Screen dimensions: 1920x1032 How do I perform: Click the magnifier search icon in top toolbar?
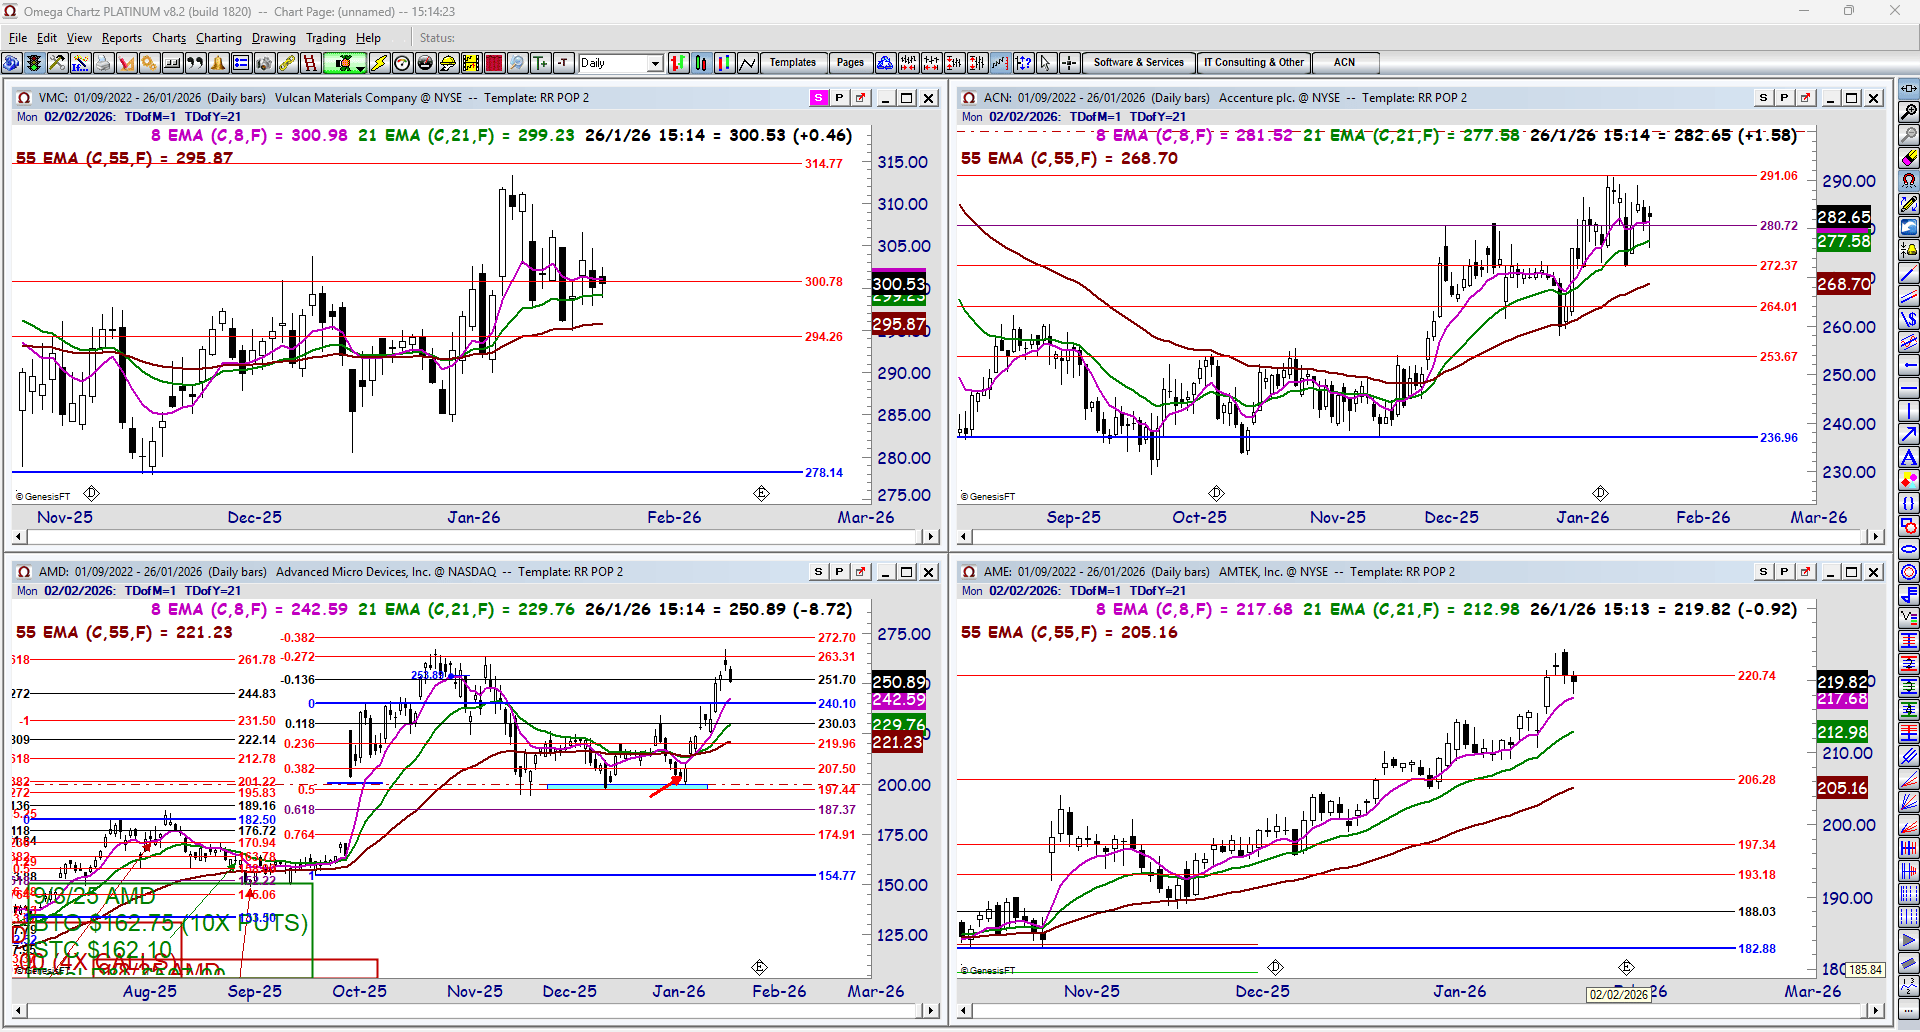click(x=517, y=63)
